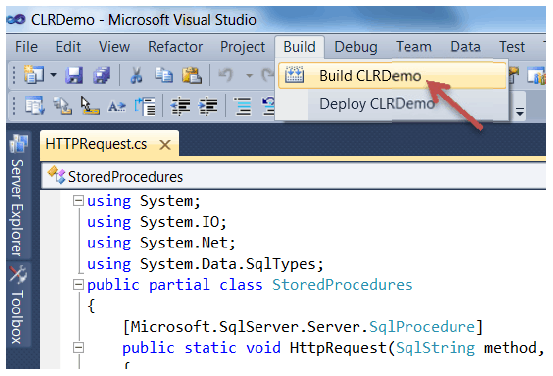Open the Undo history dropdown arrow

click(x=249, y=75)
